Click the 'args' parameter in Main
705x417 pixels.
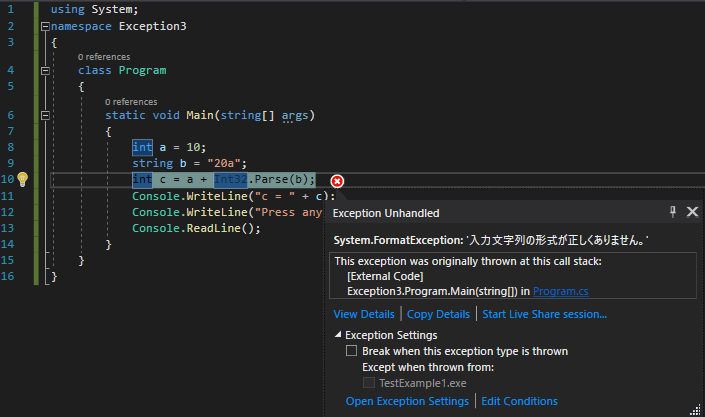[295, 116]
